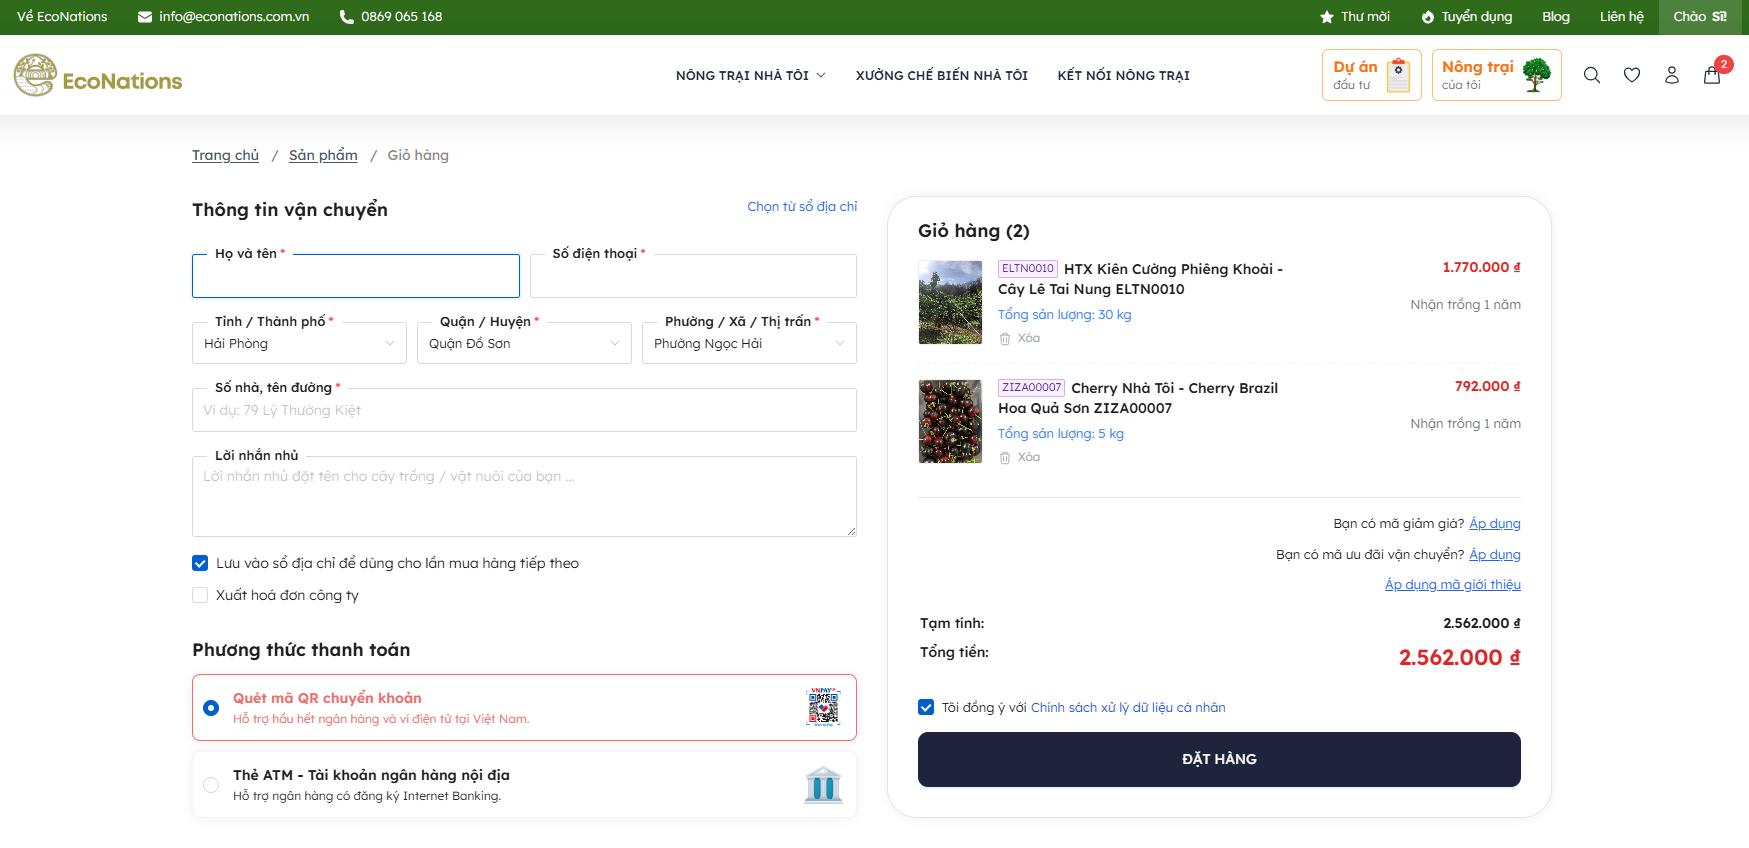Screen dimensions: 1749x848
Task: Select Thẻ ATM payment radio option
Action: pyautogui.click(x=211, y=785)
